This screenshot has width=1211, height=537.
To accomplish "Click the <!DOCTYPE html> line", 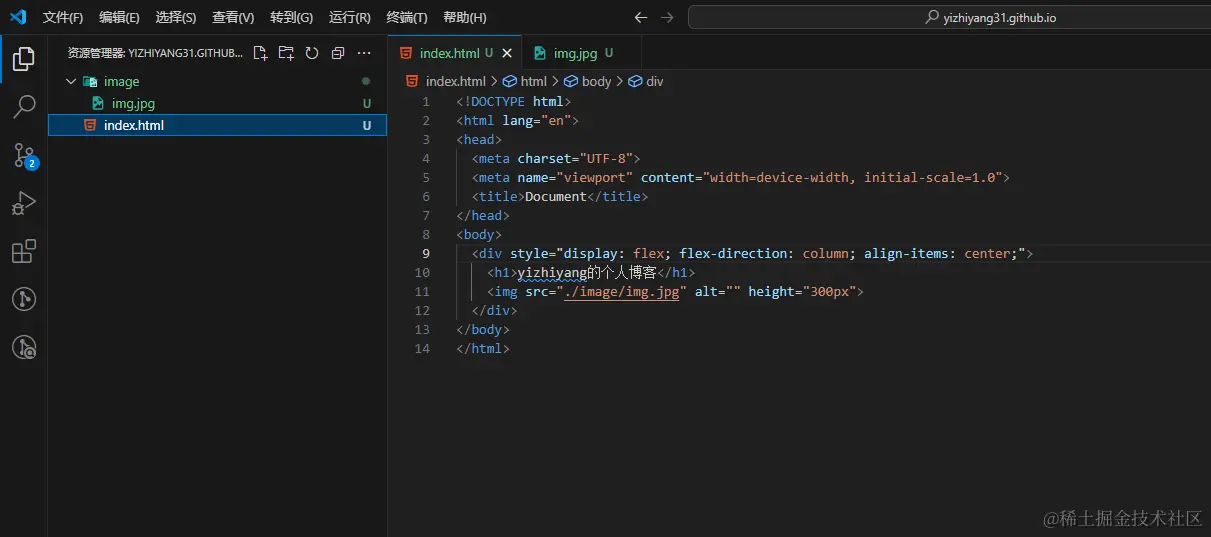I will (x=514, y=101).
